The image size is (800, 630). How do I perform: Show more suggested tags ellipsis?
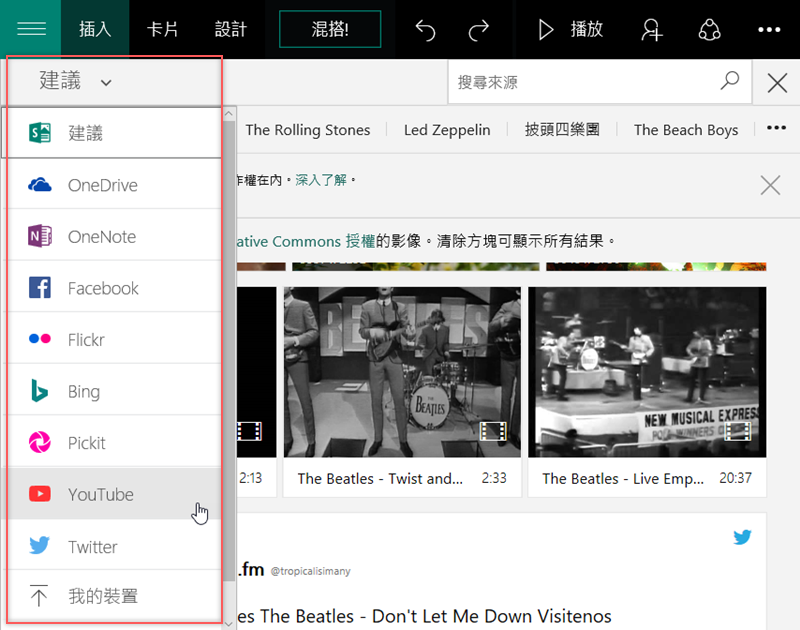tap(776, 129)
